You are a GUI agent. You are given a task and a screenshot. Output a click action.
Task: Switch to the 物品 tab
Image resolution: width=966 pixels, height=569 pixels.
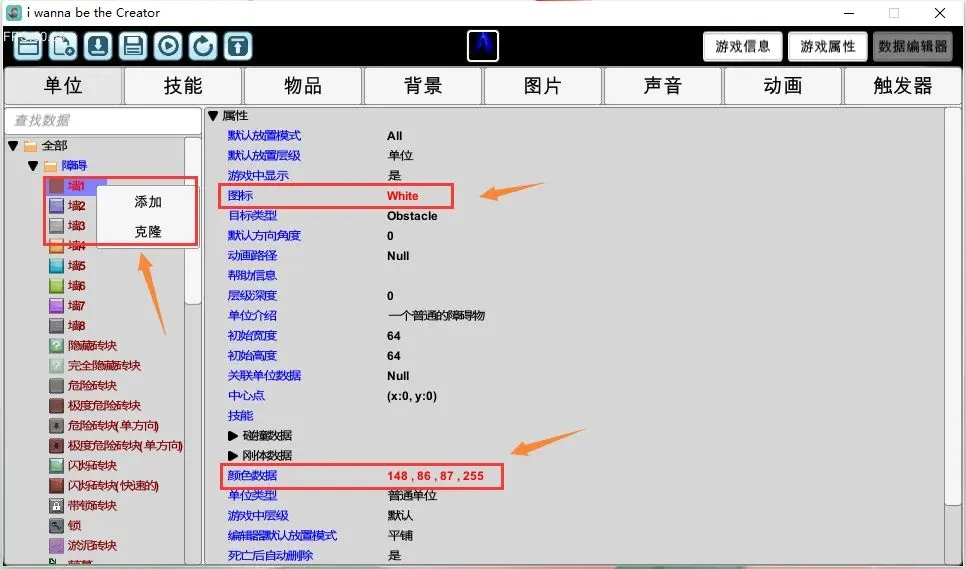[302, 86]
